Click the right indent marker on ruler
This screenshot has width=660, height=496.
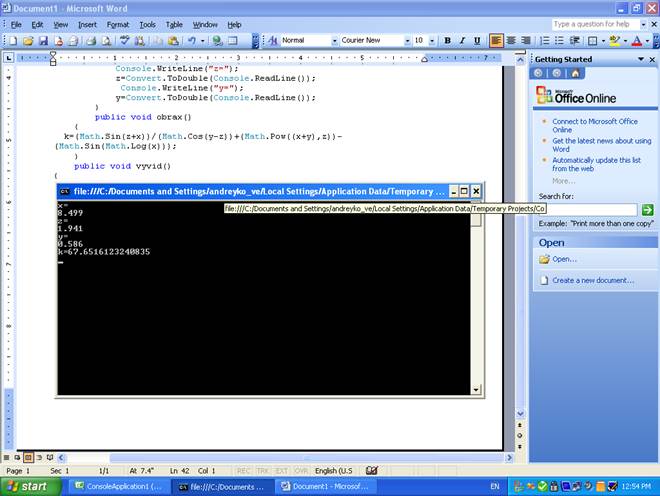(x=424, y=59)
